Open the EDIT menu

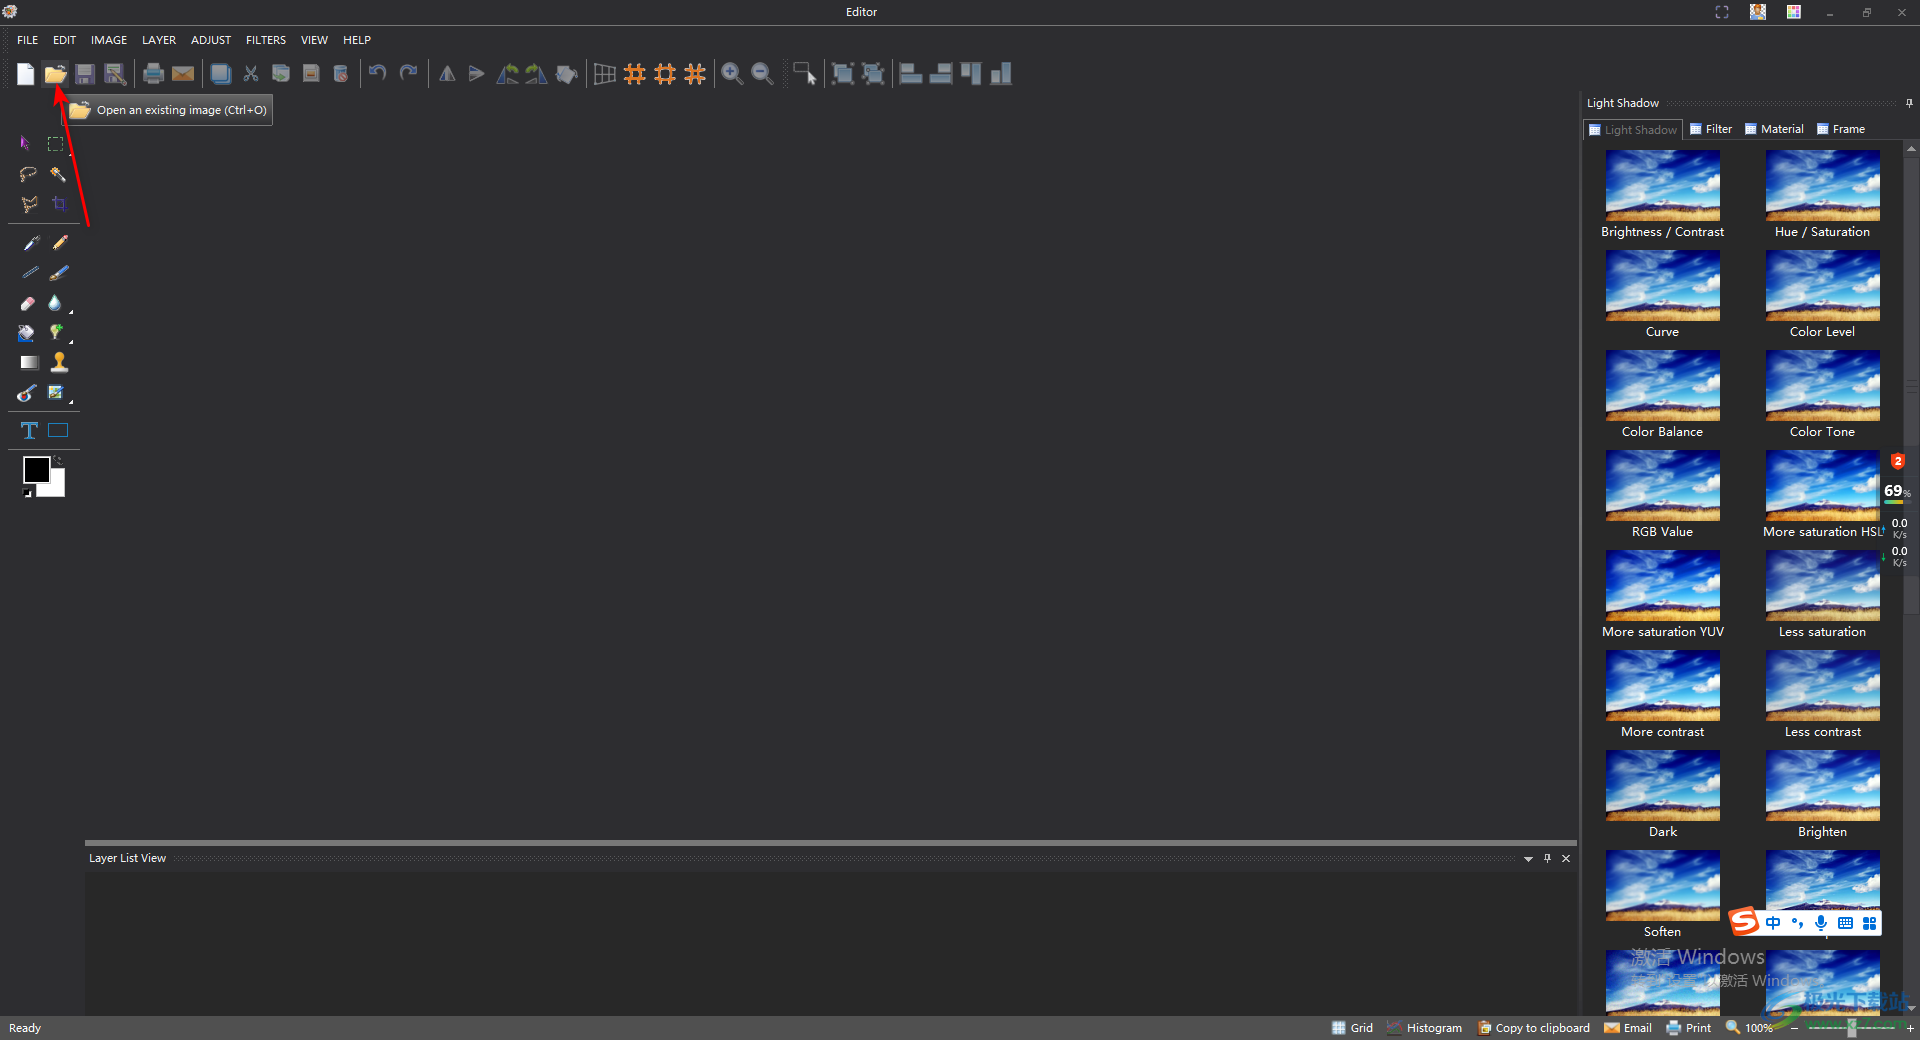[64, 40]
